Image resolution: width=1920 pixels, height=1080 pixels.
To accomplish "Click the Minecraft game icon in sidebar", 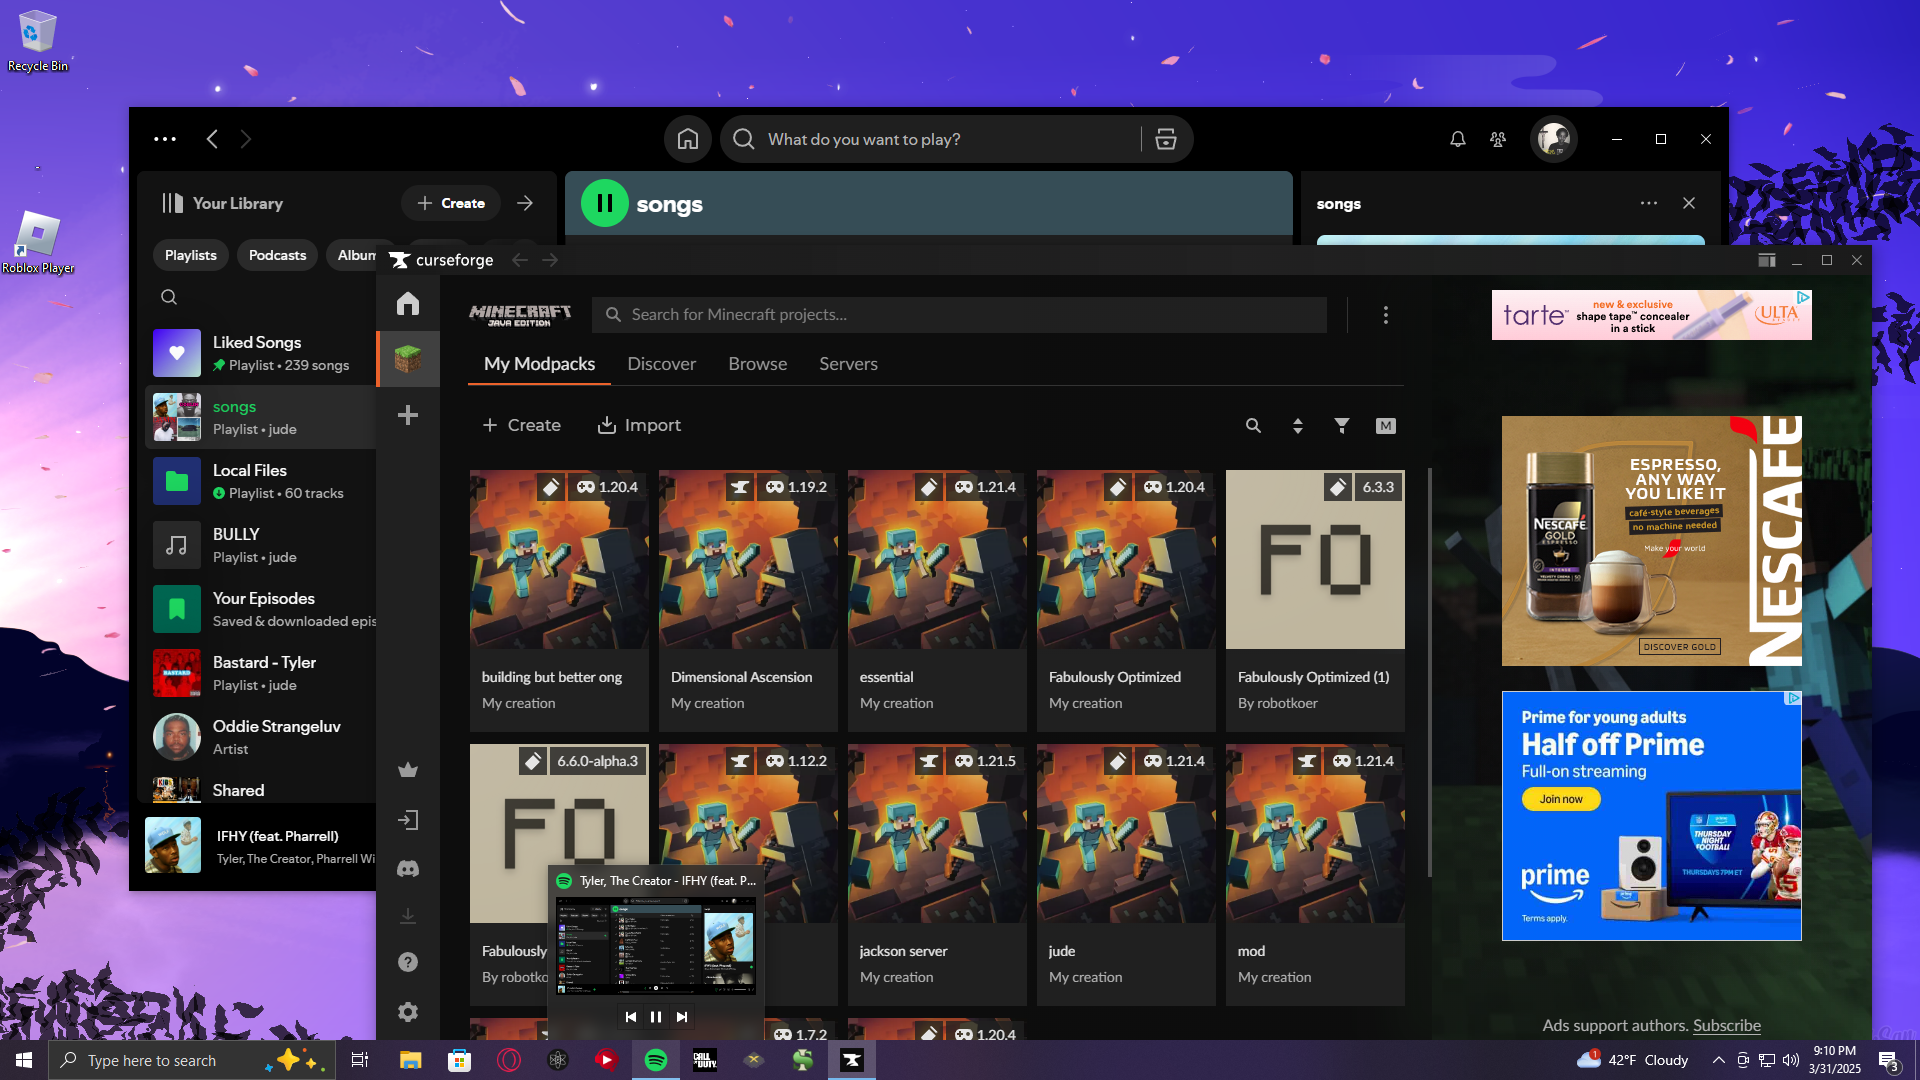I will pos(407,358).
